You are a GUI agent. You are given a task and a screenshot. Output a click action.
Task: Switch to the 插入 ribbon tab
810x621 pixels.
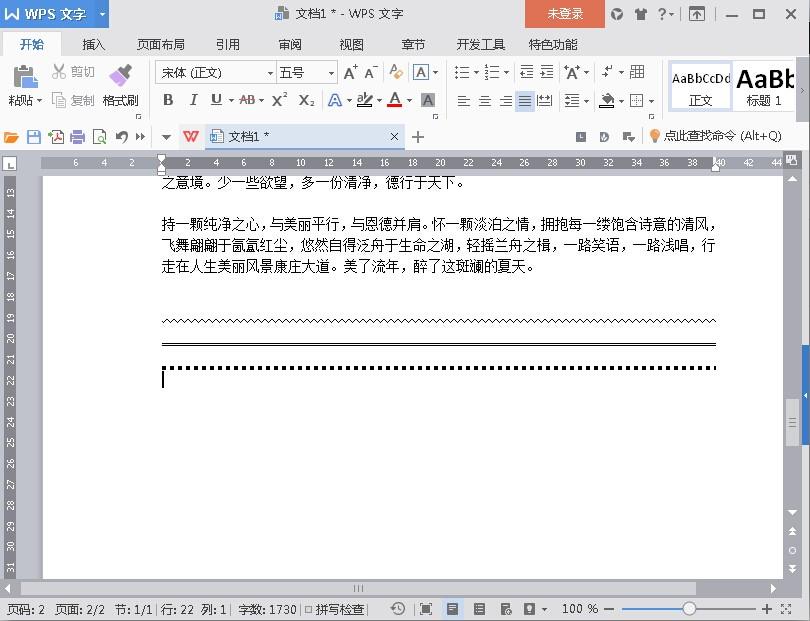pos(93,45)
